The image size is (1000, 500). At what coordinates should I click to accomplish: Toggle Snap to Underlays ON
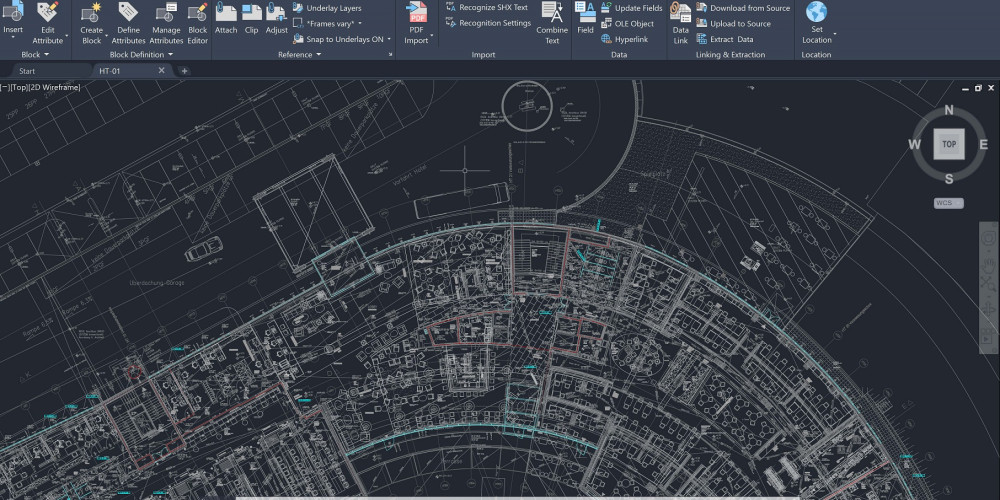click(339, 39)
